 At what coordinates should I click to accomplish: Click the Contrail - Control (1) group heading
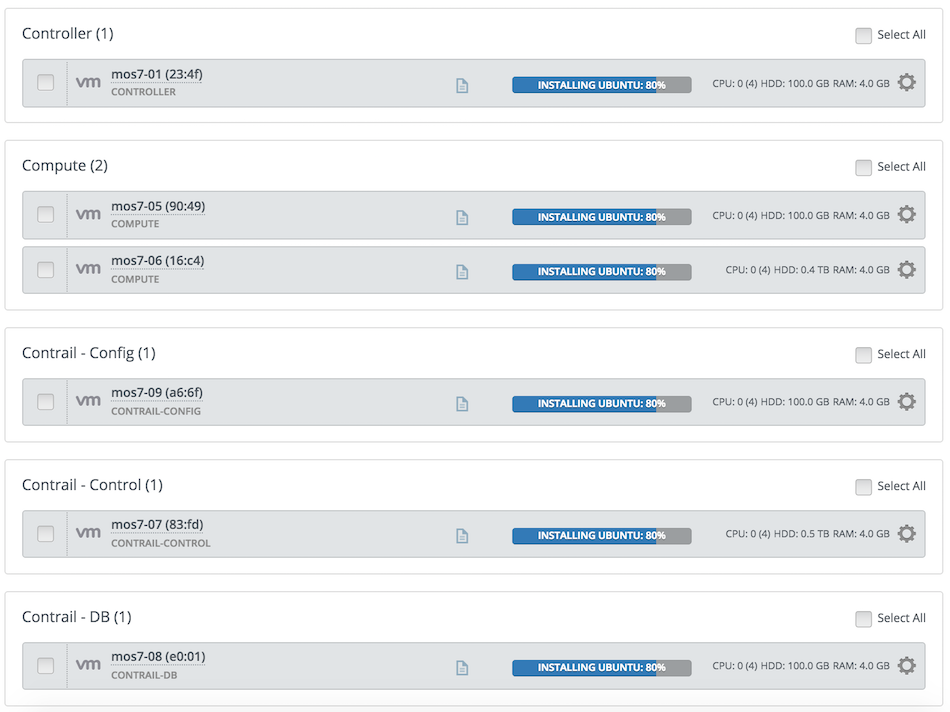click(92, 485)
